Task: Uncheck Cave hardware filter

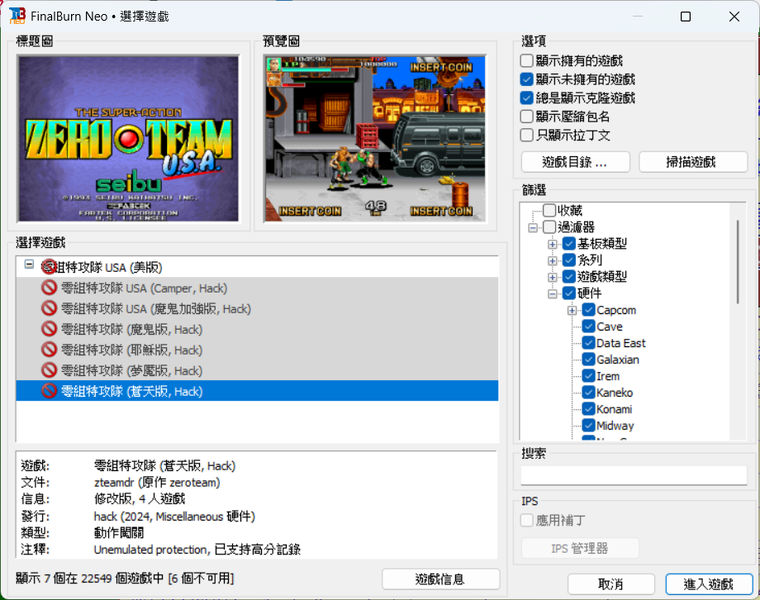Action: 588,326
